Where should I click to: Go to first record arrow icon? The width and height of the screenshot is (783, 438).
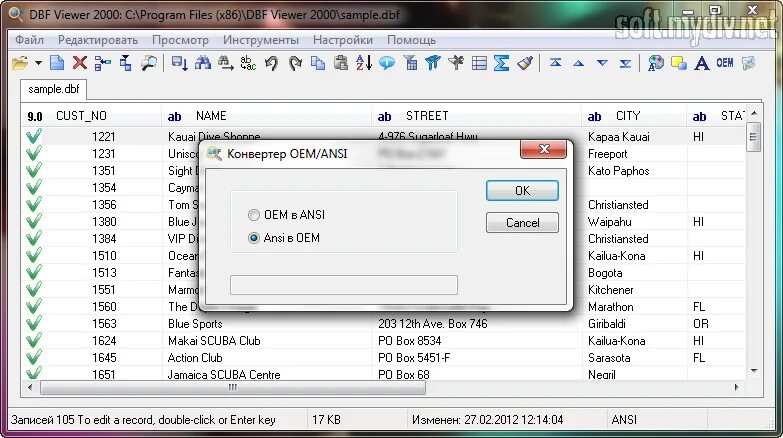[555, 63]
